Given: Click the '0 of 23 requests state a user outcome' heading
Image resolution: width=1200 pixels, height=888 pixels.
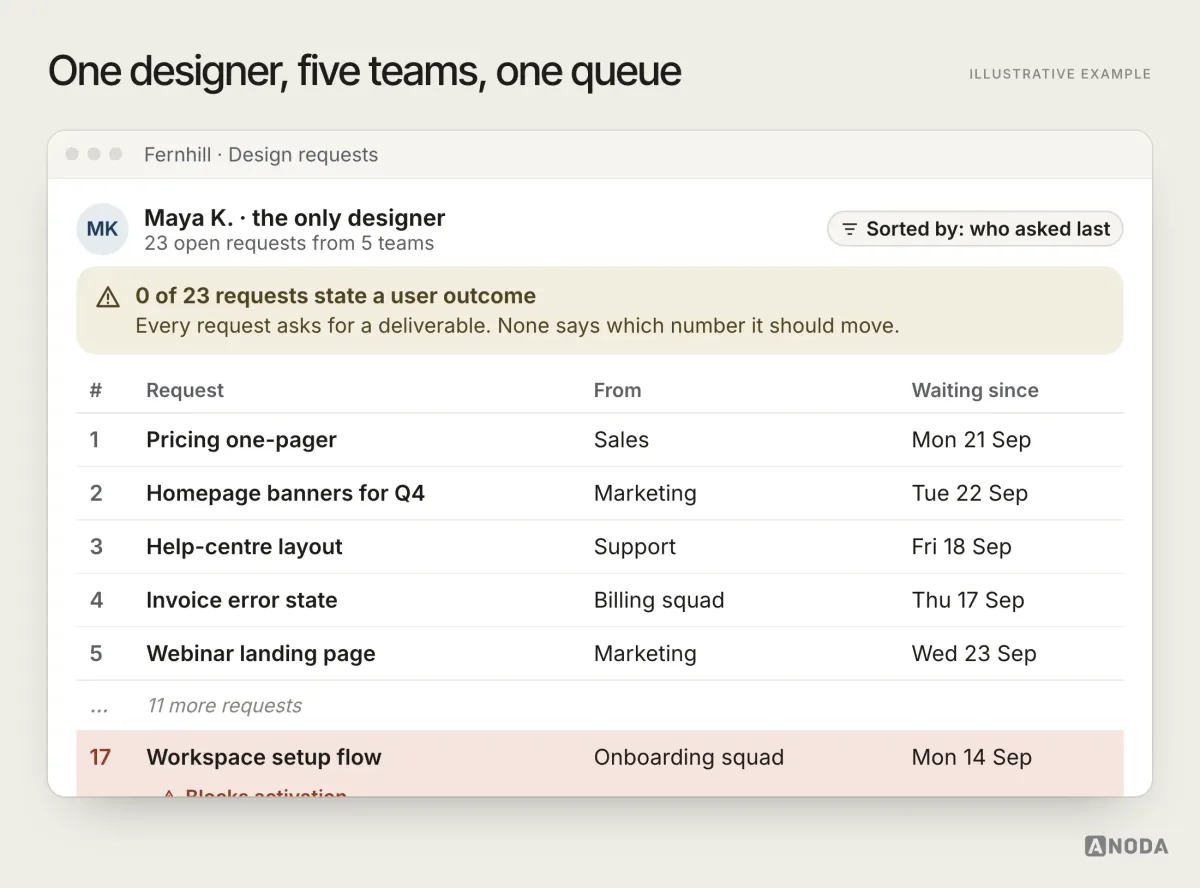Looking at the screenshot, I should click(336, 296).
